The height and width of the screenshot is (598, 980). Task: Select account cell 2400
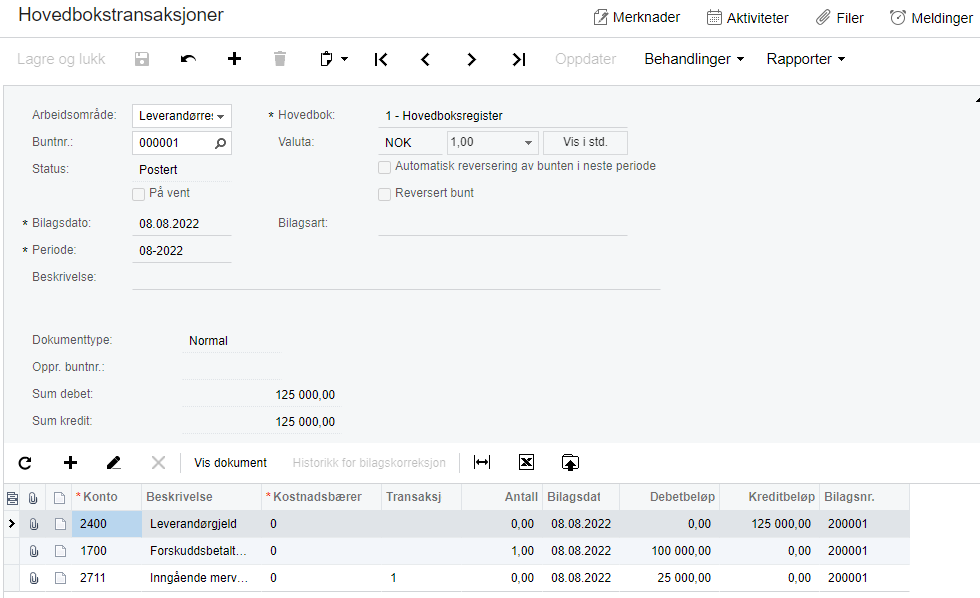(107, 524)
